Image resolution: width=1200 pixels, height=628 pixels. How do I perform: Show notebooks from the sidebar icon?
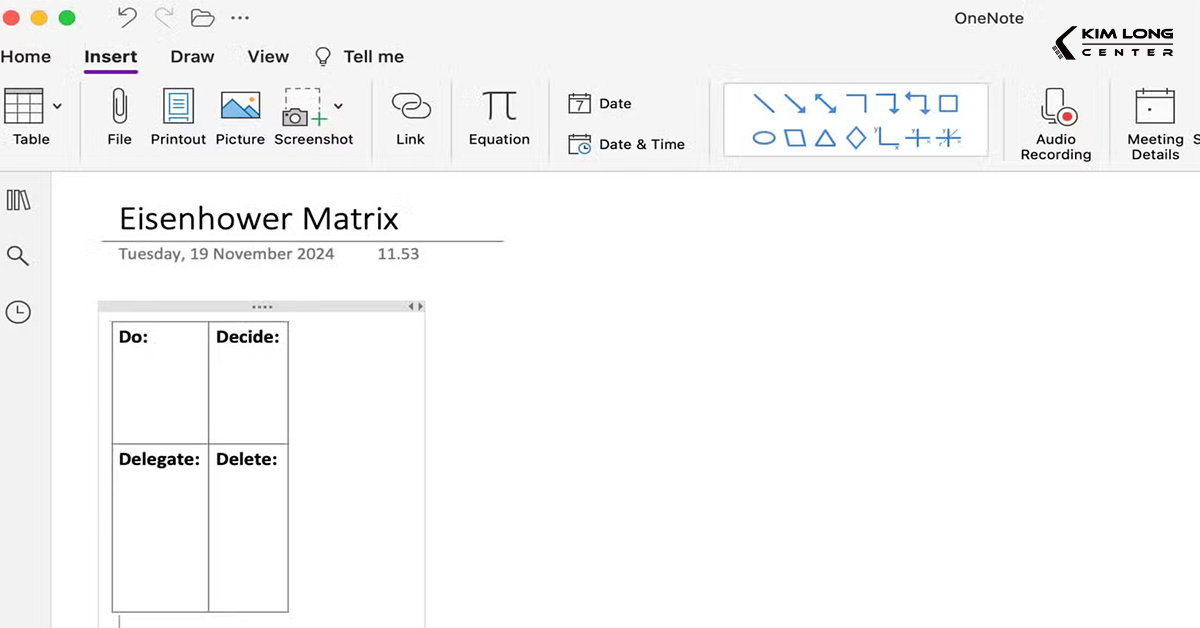18,200
